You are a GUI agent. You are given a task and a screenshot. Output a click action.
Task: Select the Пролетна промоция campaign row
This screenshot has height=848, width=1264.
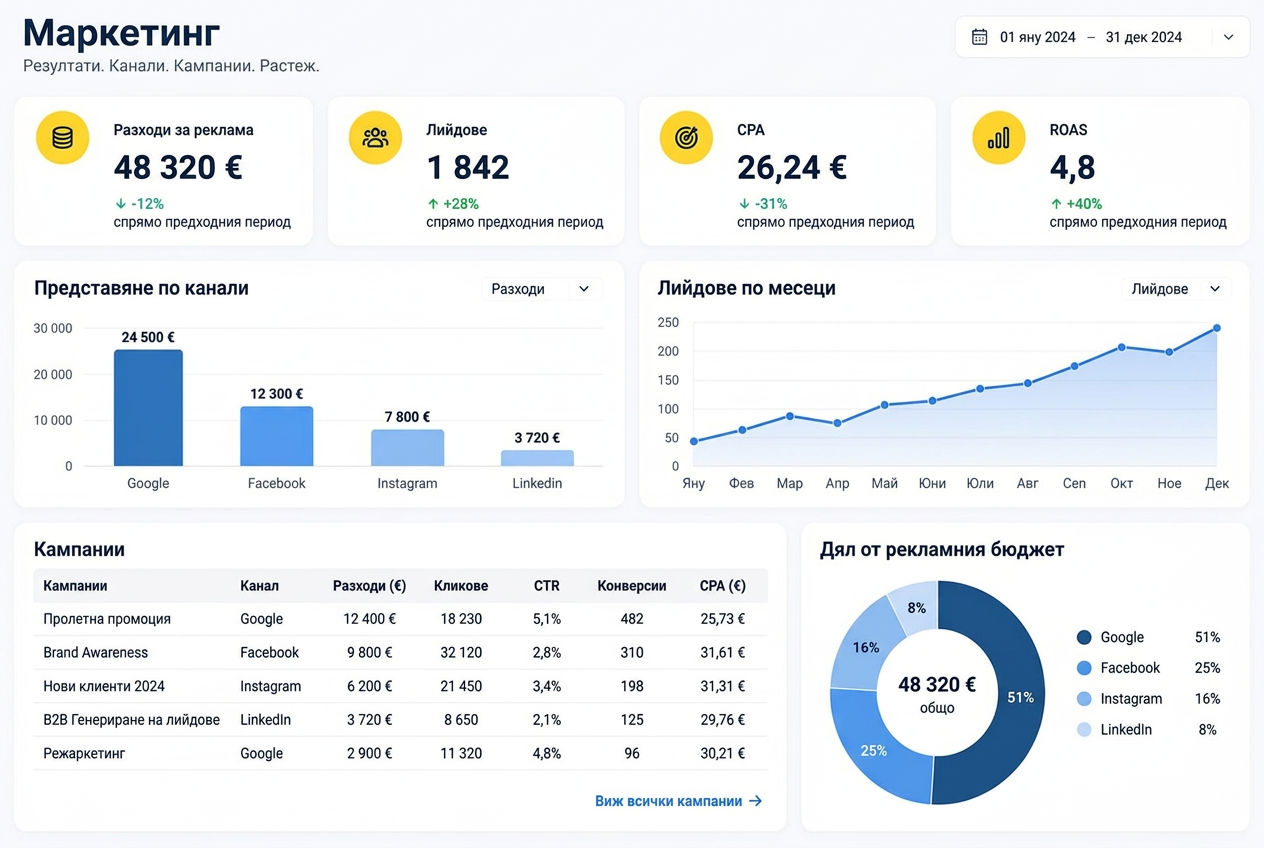click(401, 619)
